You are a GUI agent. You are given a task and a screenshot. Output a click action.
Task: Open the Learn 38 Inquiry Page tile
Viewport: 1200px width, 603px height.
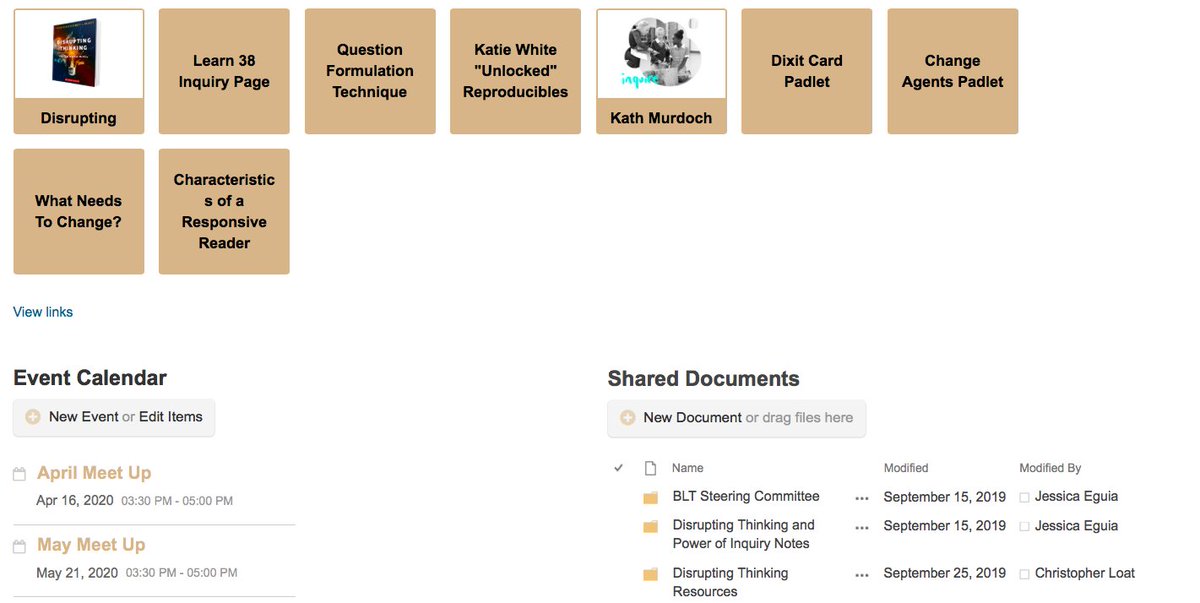click(x=224, y=71)
